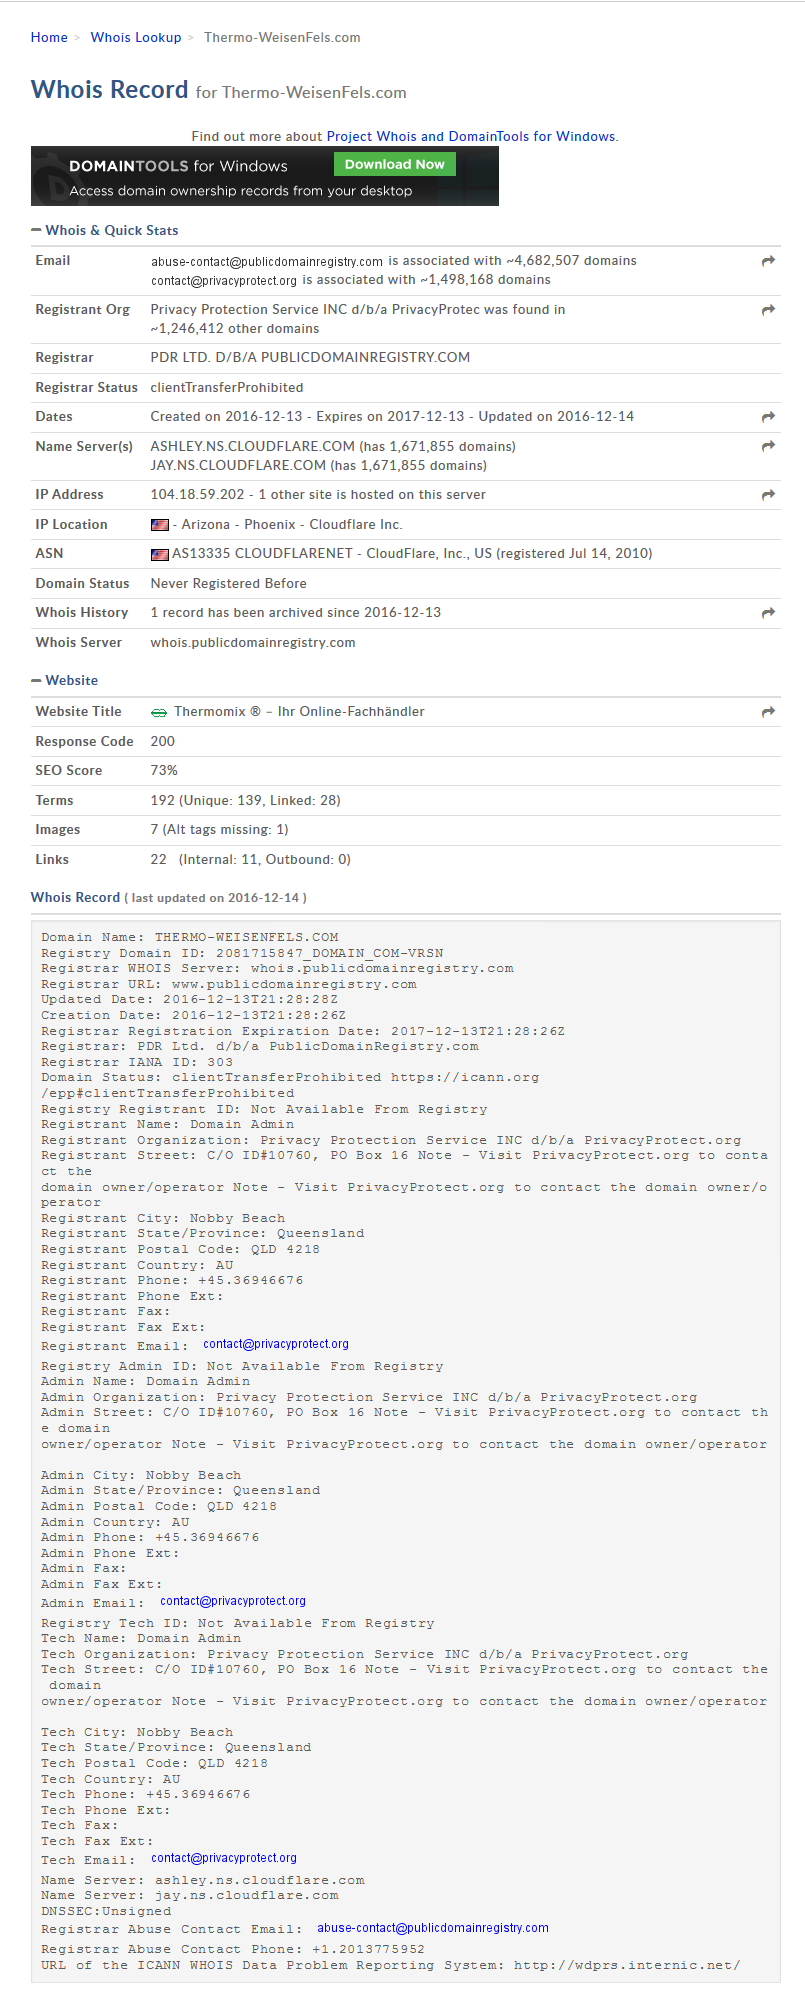The image size is (805, 2000).
Task: Click 'Created on 2016-12-13' dates value
Action: pyautogui.click(x=226, y=416)
